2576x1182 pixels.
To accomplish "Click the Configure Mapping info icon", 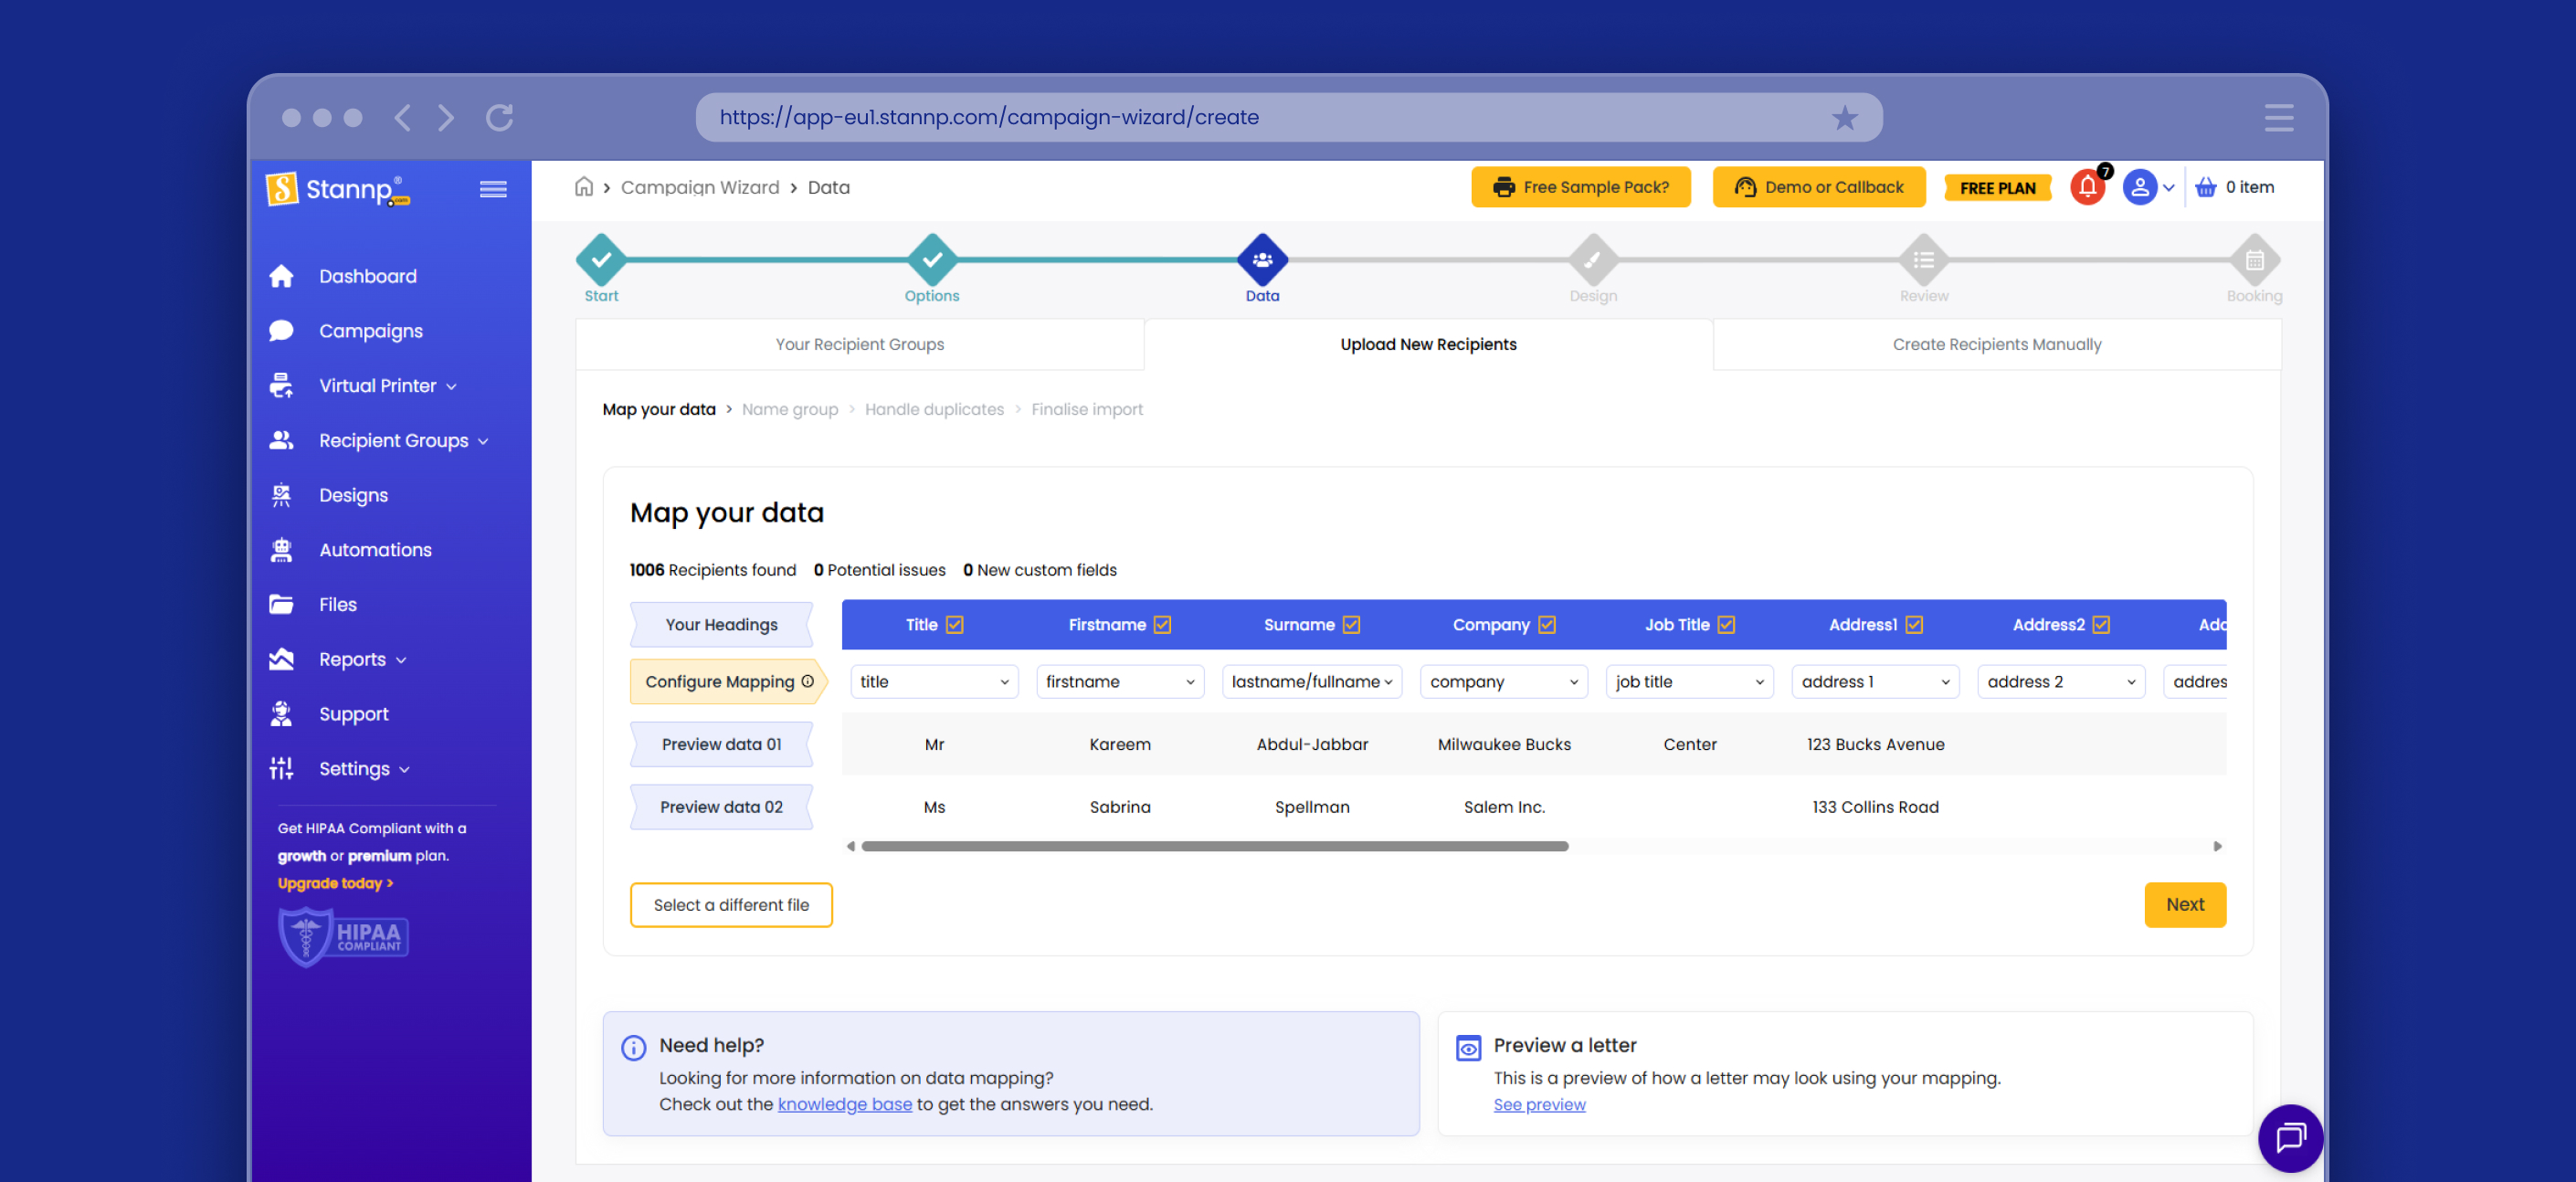I will tap(808, 681).
